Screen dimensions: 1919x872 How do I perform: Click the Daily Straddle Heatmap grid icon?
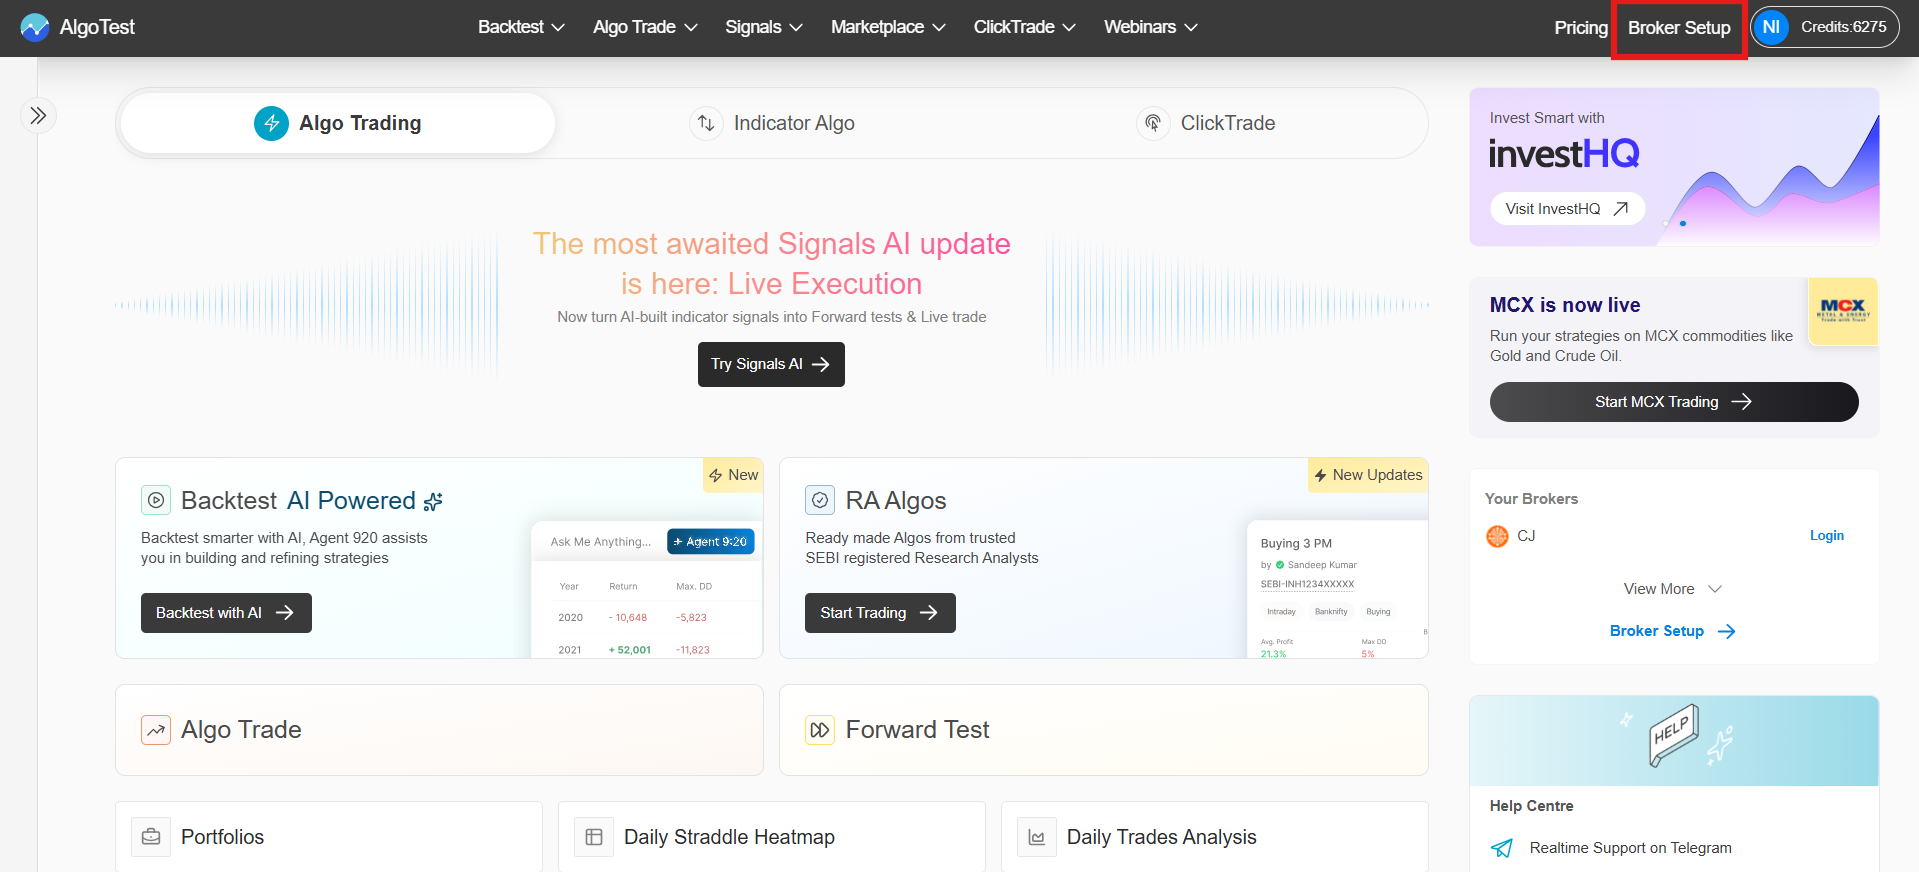tap(594, 837)
